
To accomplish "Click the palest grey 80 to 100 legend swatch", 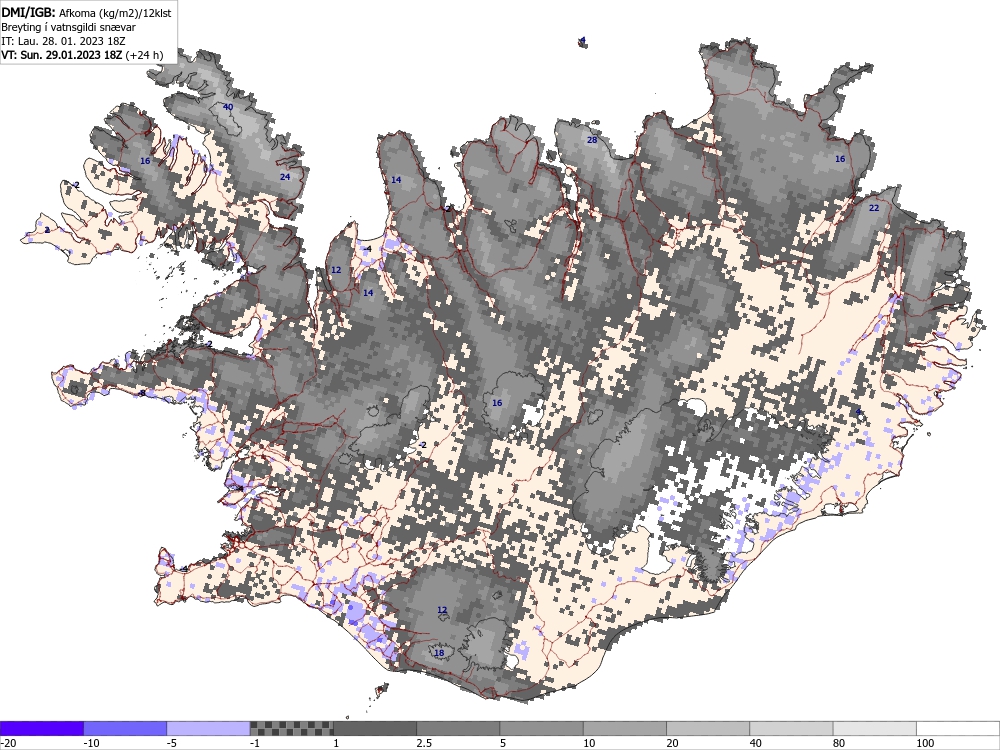I will coord(875,728).
